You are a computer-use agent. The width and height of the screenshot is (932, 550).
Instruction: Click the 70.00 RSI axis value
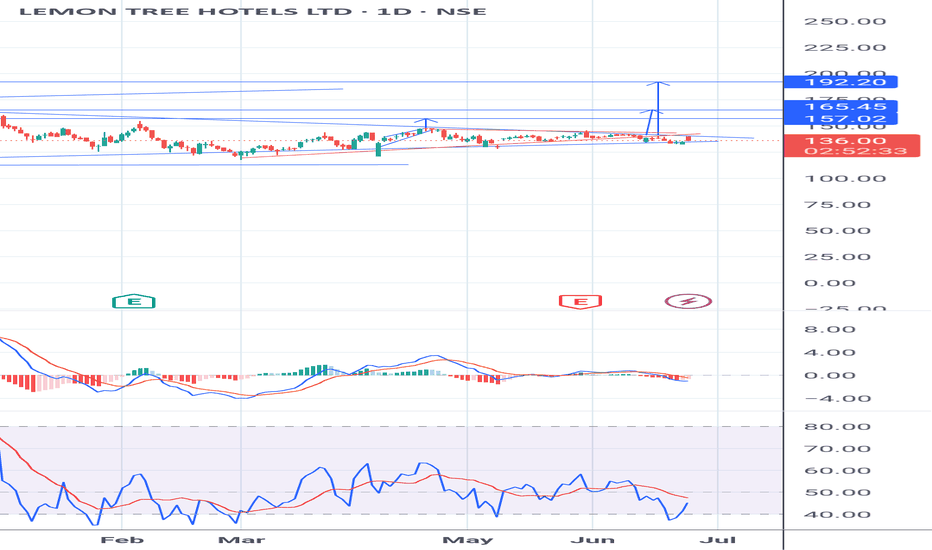(837, 449)
